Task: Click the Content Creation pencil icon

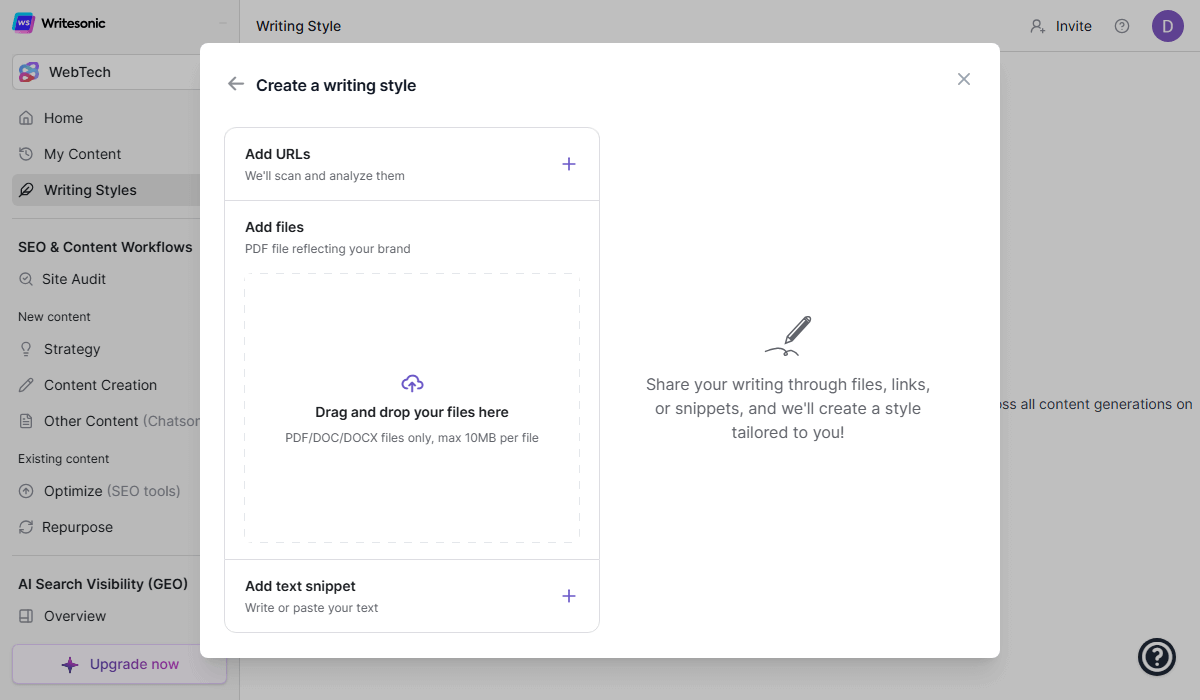Action: click(x=27, y=385)
